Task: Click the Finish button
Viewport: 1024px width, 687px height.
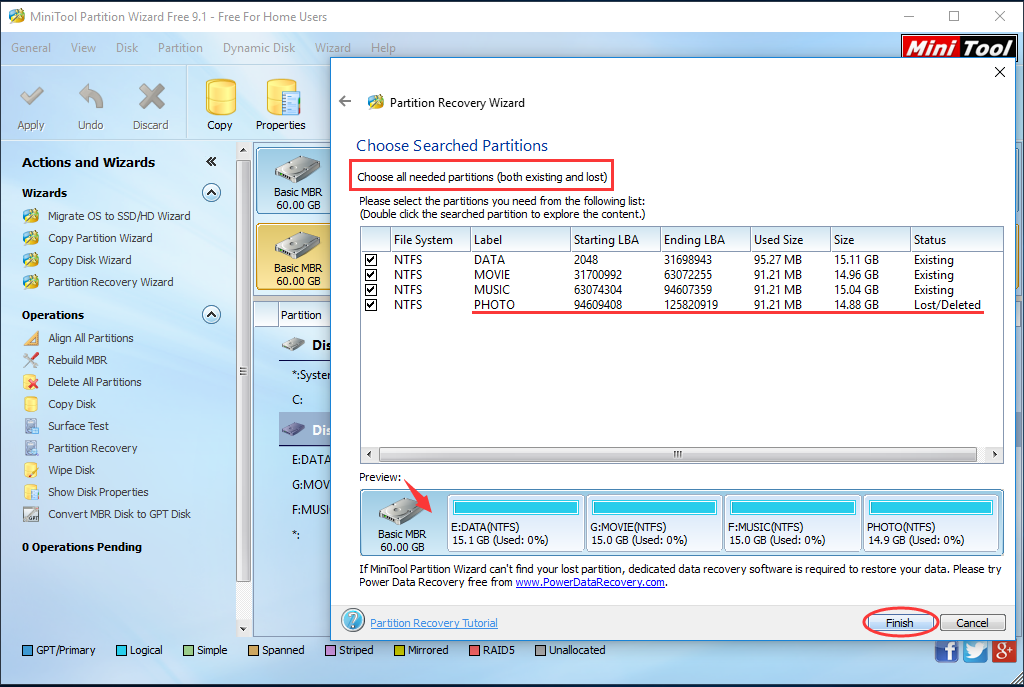Action: pyautogui.click(x=899, y=623)
